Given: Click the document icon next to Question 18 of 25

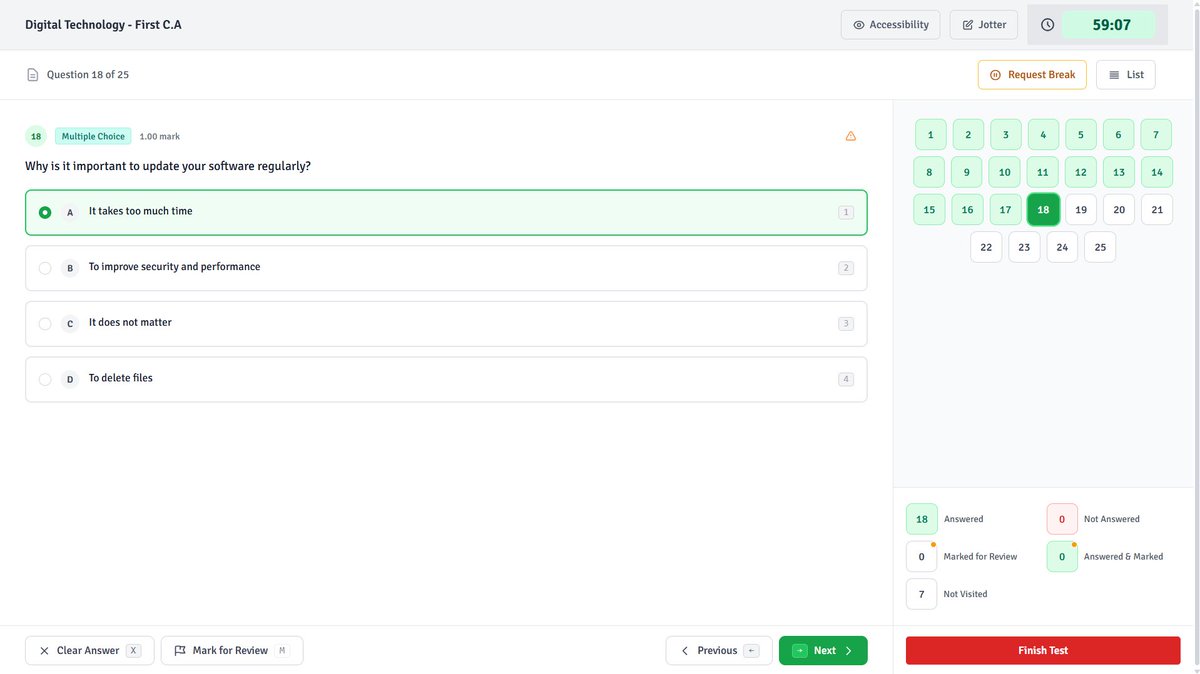Looking at the screenshot, I should [33, 75].
